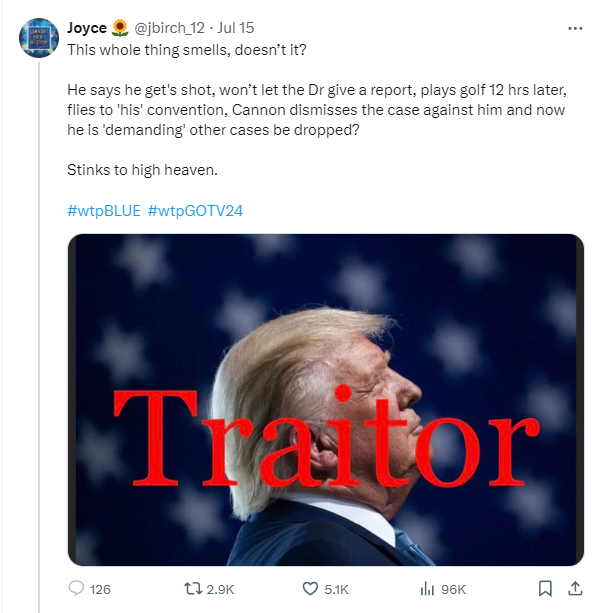
Task: Follow the #wtpGOTV24 hashtag
Action: tap(195, 211)
